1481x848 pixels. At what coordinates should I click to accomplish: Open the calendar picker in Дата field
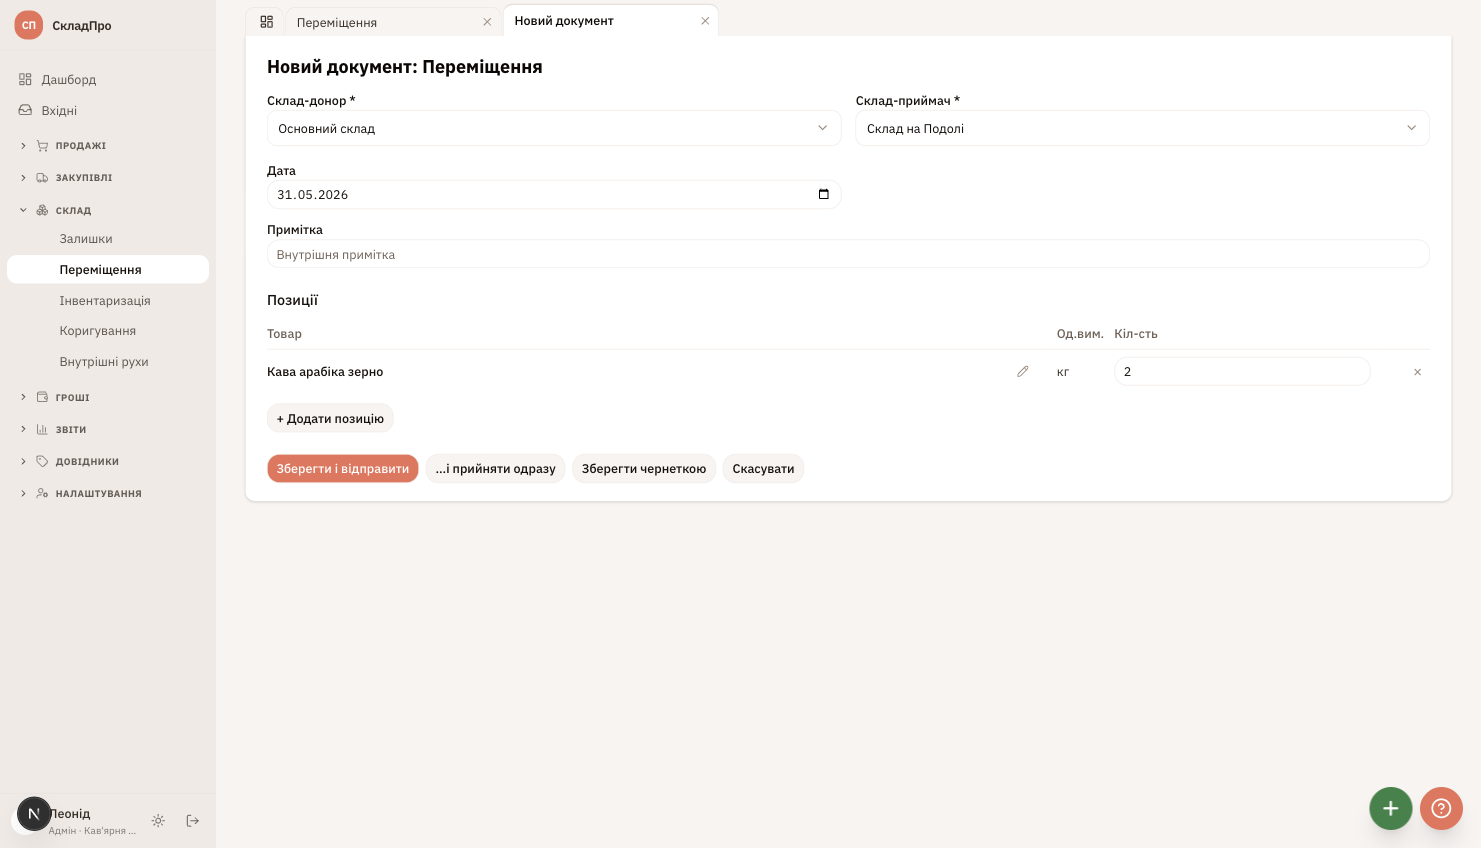pyautogui.click(x=824, y=194)
